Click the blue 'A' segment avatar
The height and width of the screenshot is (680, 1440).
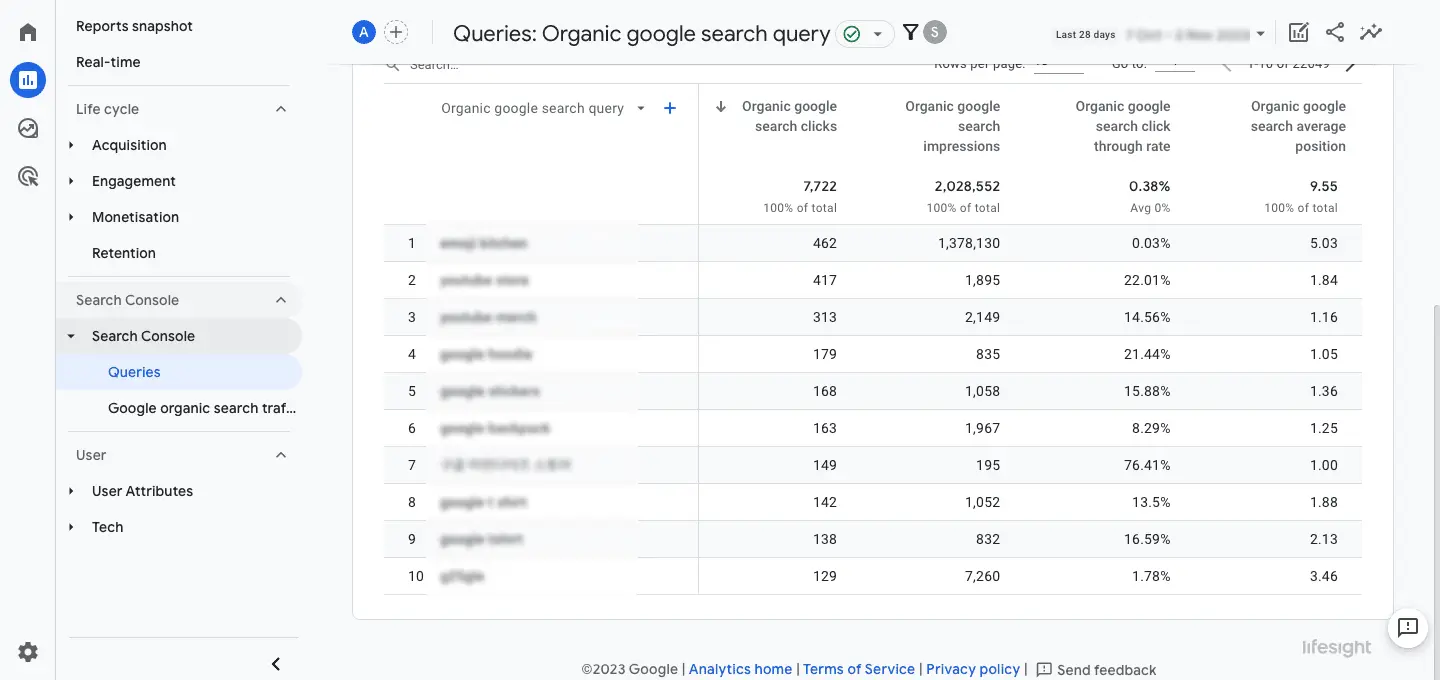coord(364,32)
